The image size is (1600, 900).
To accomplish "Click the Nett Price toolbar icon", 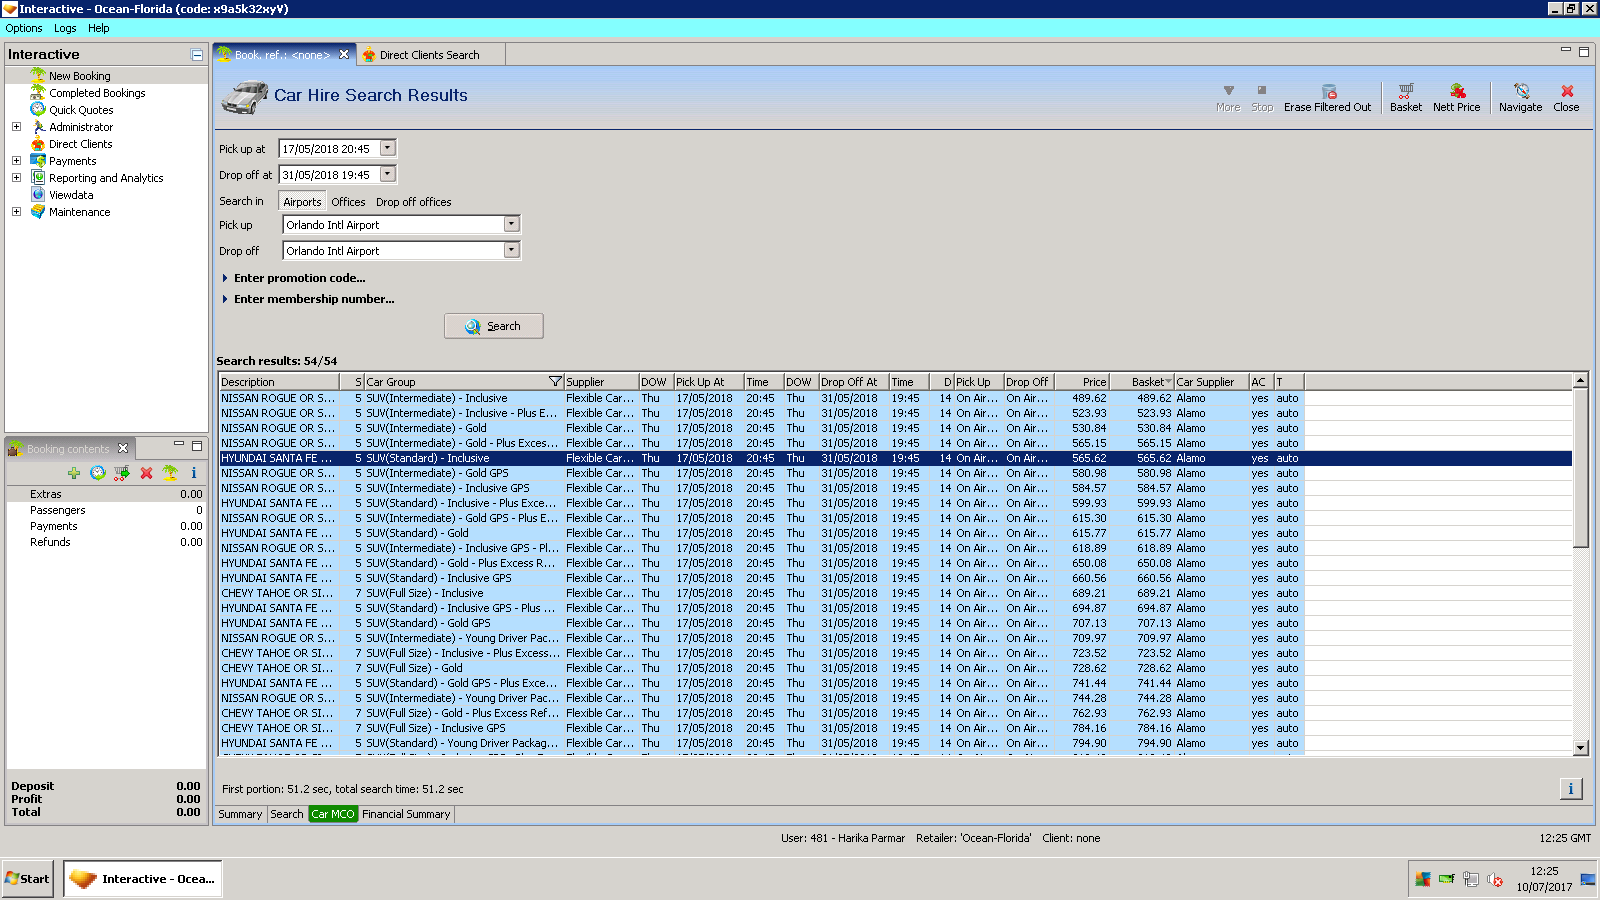I will (x=1456, y=91).
